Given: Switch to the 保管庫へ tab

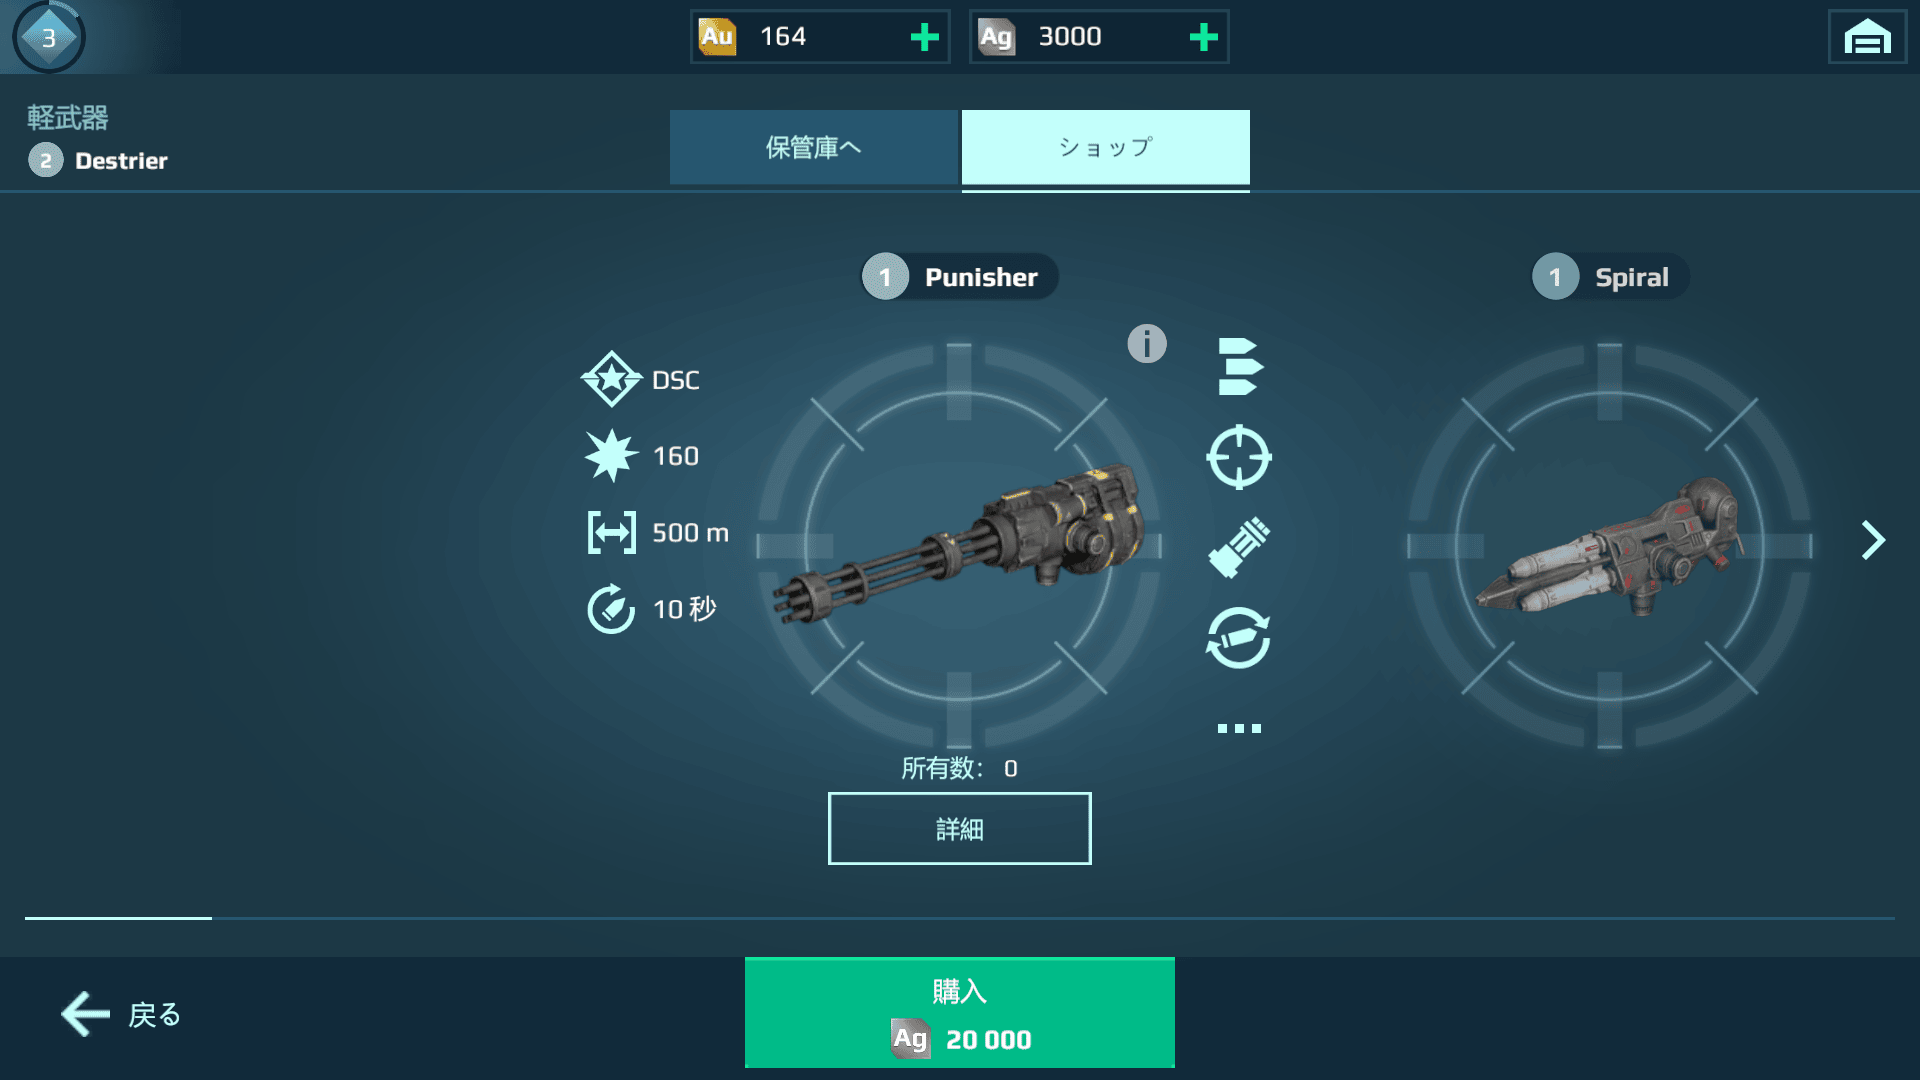Looking at the screenshot, I should pos(814,147).
